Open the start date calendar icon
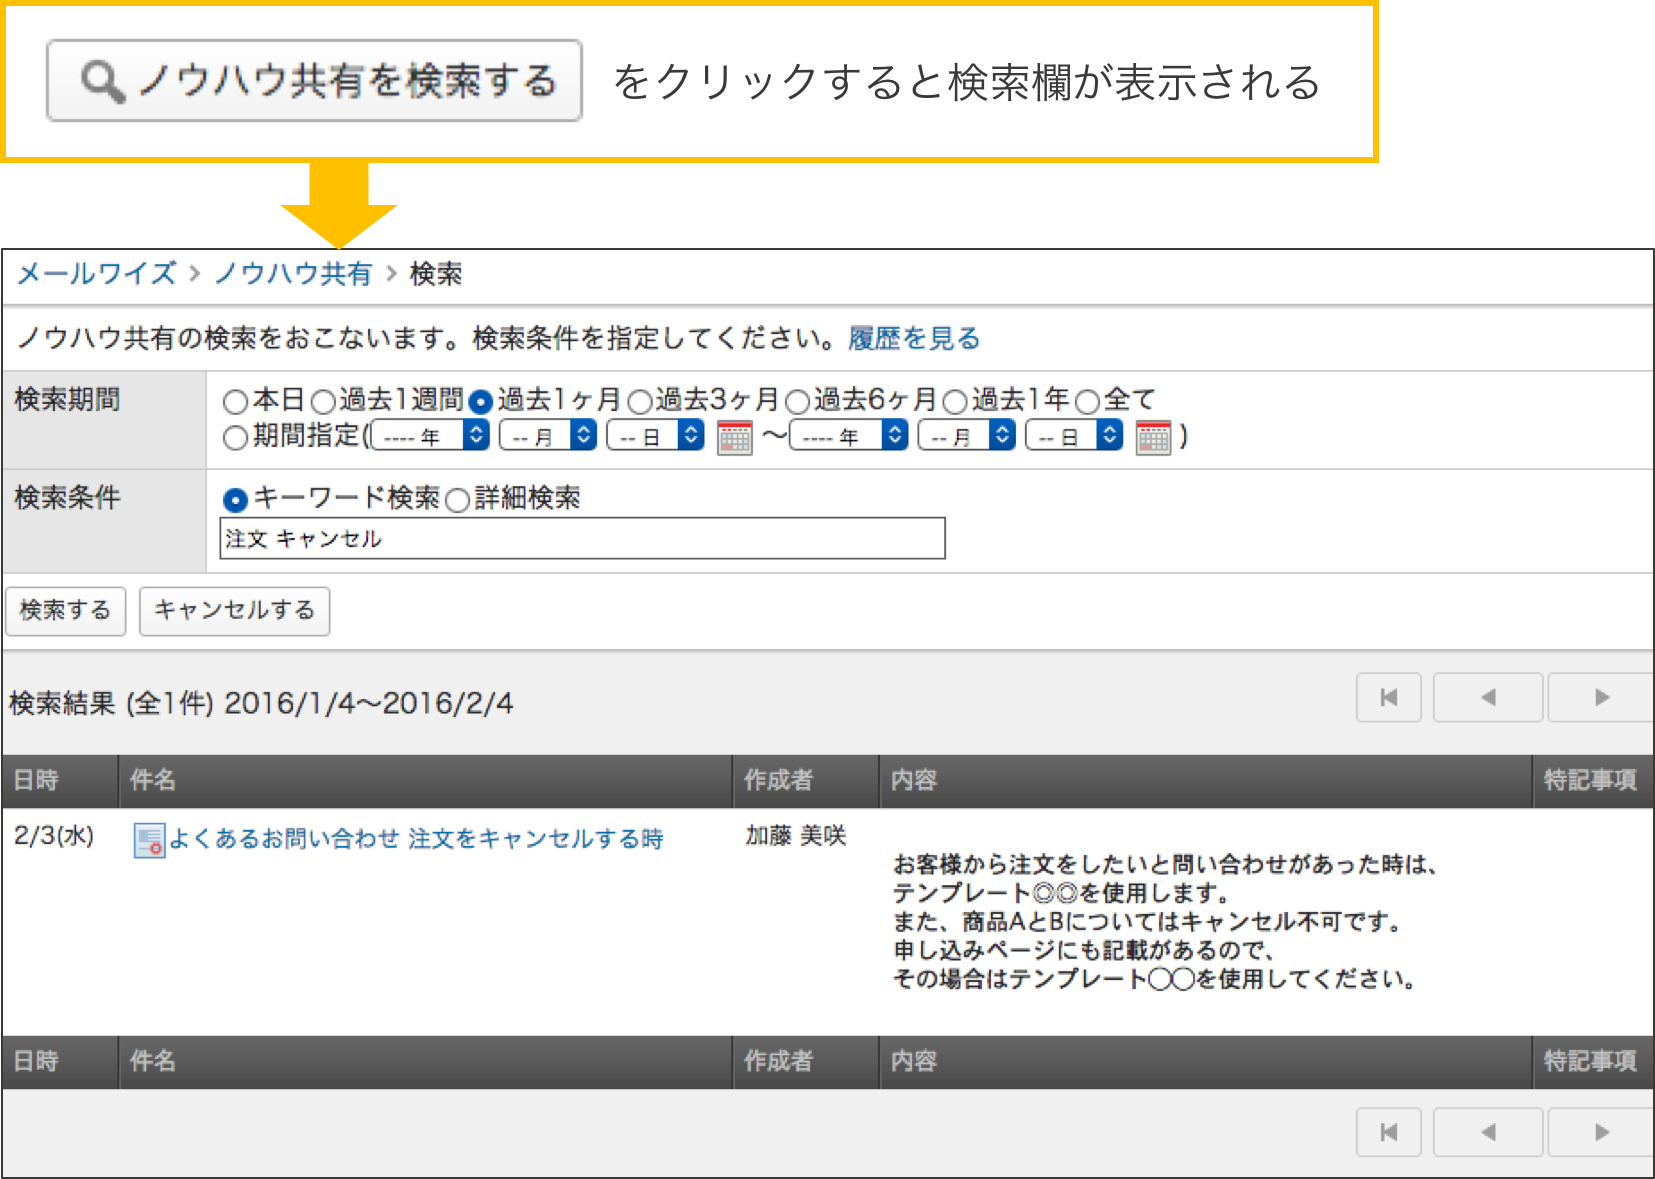 735,437
